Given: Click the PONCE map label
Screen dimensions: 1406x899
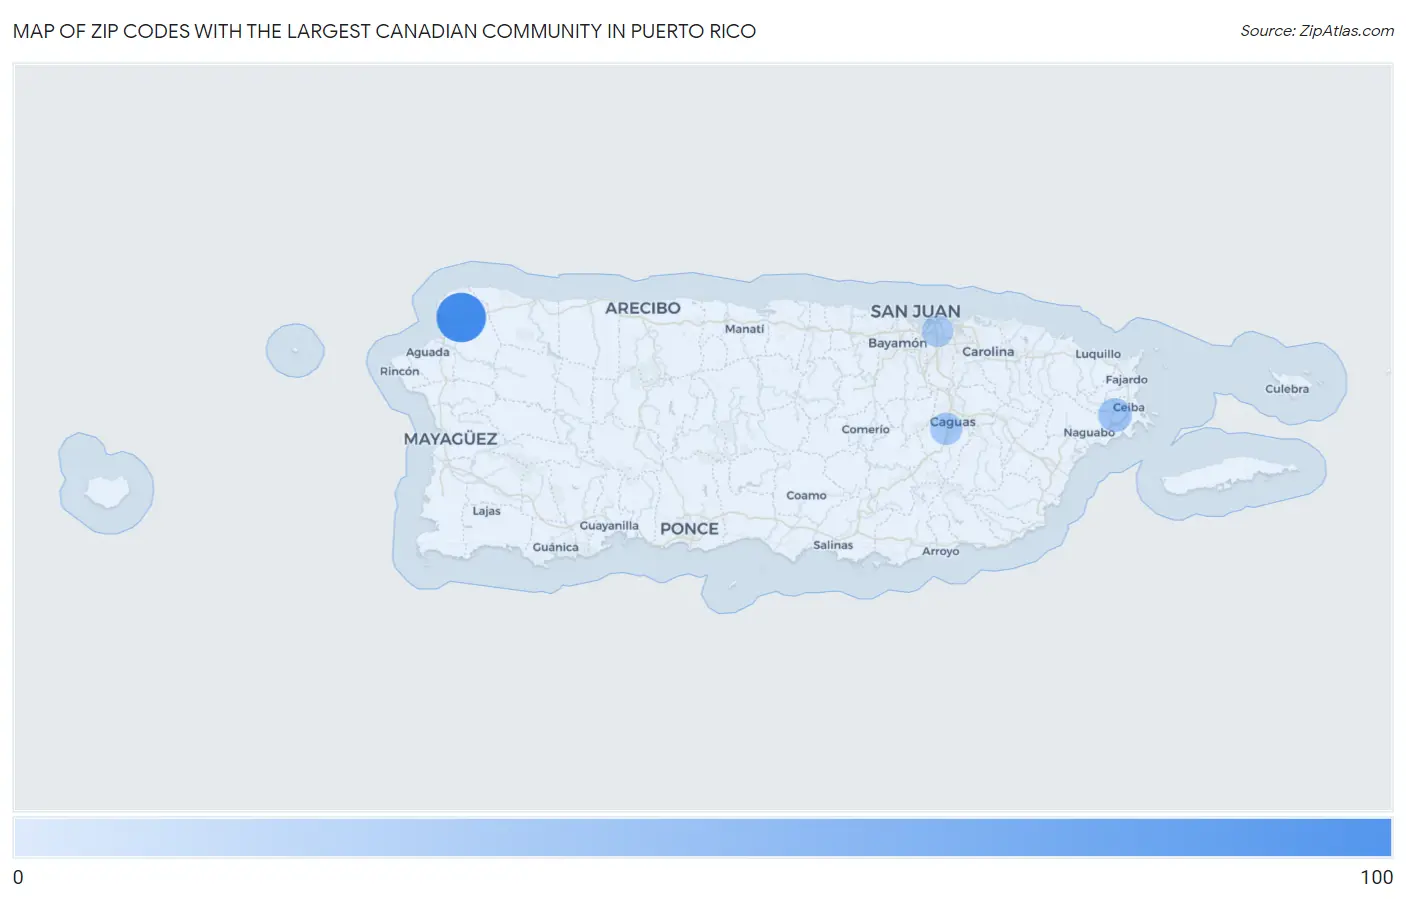Looking at the screenshot, I should pyautogui.click(x=689, y=529).
